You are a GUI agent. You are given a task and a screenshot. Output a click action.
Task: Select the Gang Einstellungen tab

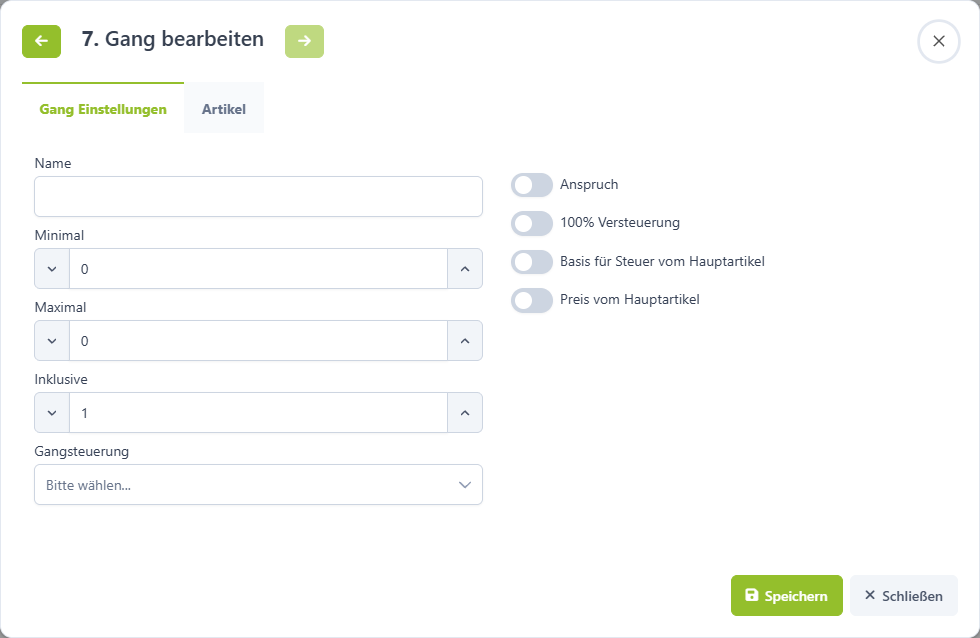(103, 109)
